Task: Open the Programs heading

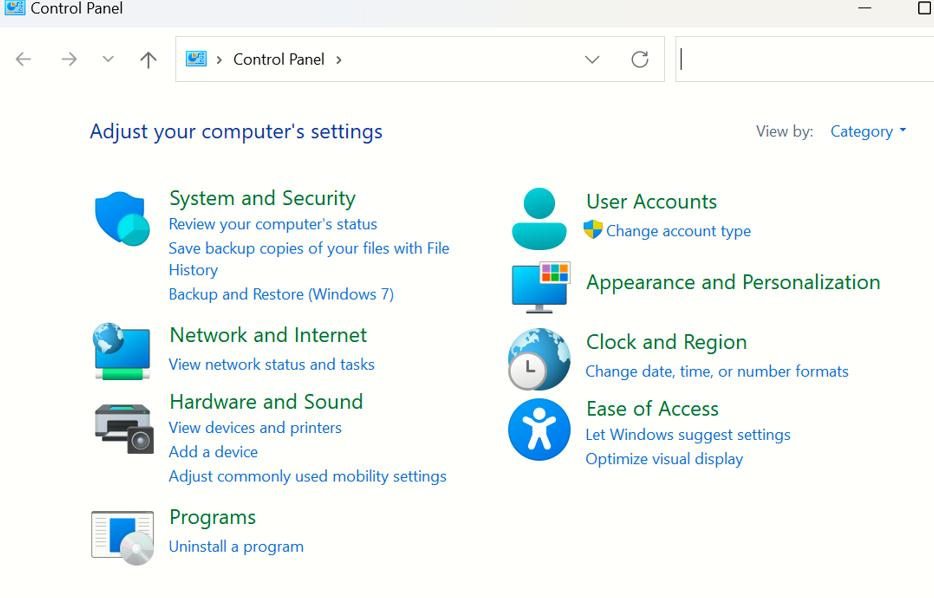Action: click(213, 518)
